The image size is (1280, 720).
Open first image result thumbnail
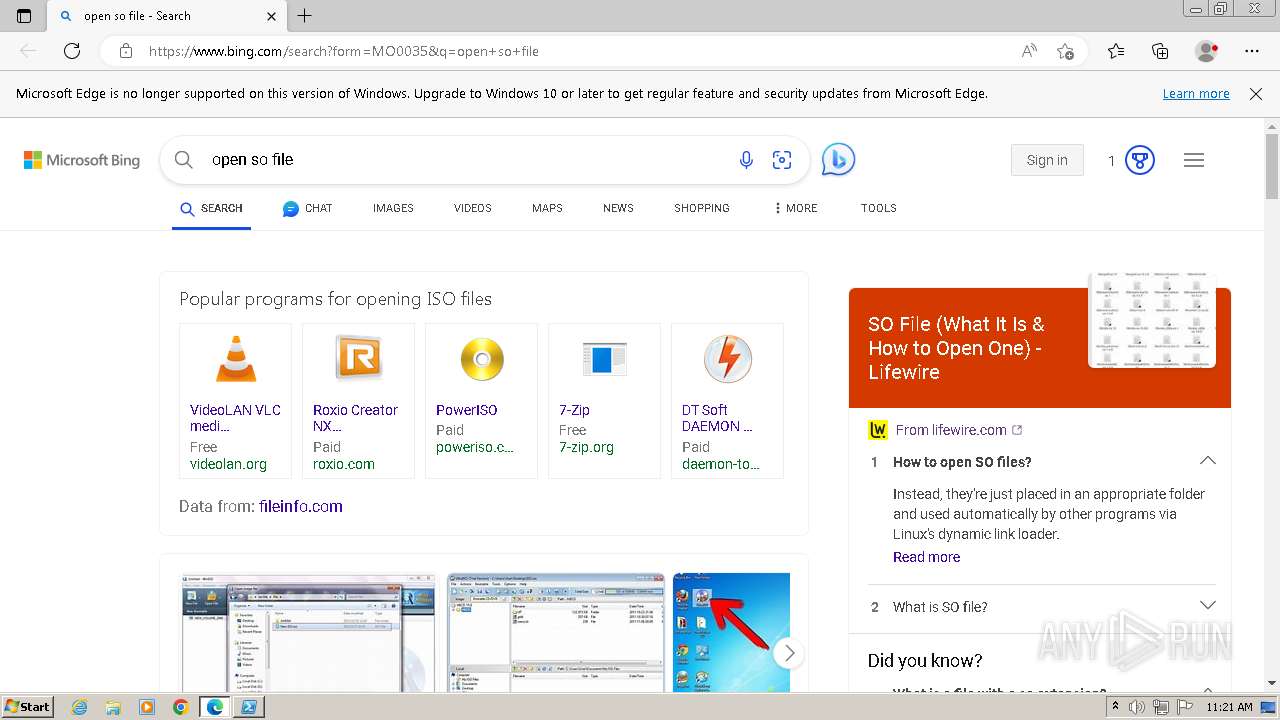[308, 632]
